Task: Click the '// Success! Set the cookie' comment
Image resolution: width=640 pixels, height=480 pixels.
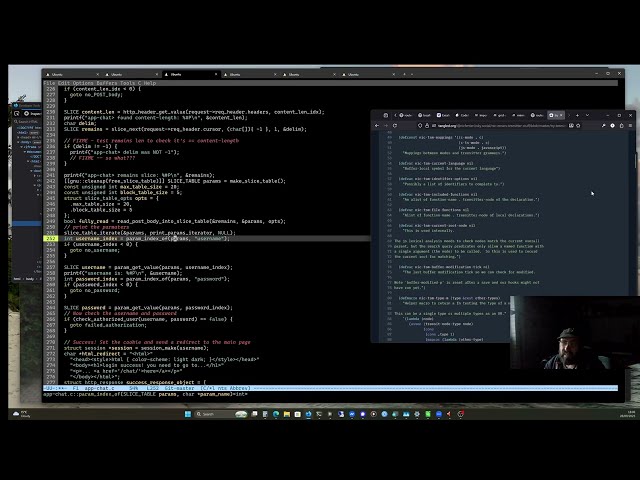Action: (157, 342)
